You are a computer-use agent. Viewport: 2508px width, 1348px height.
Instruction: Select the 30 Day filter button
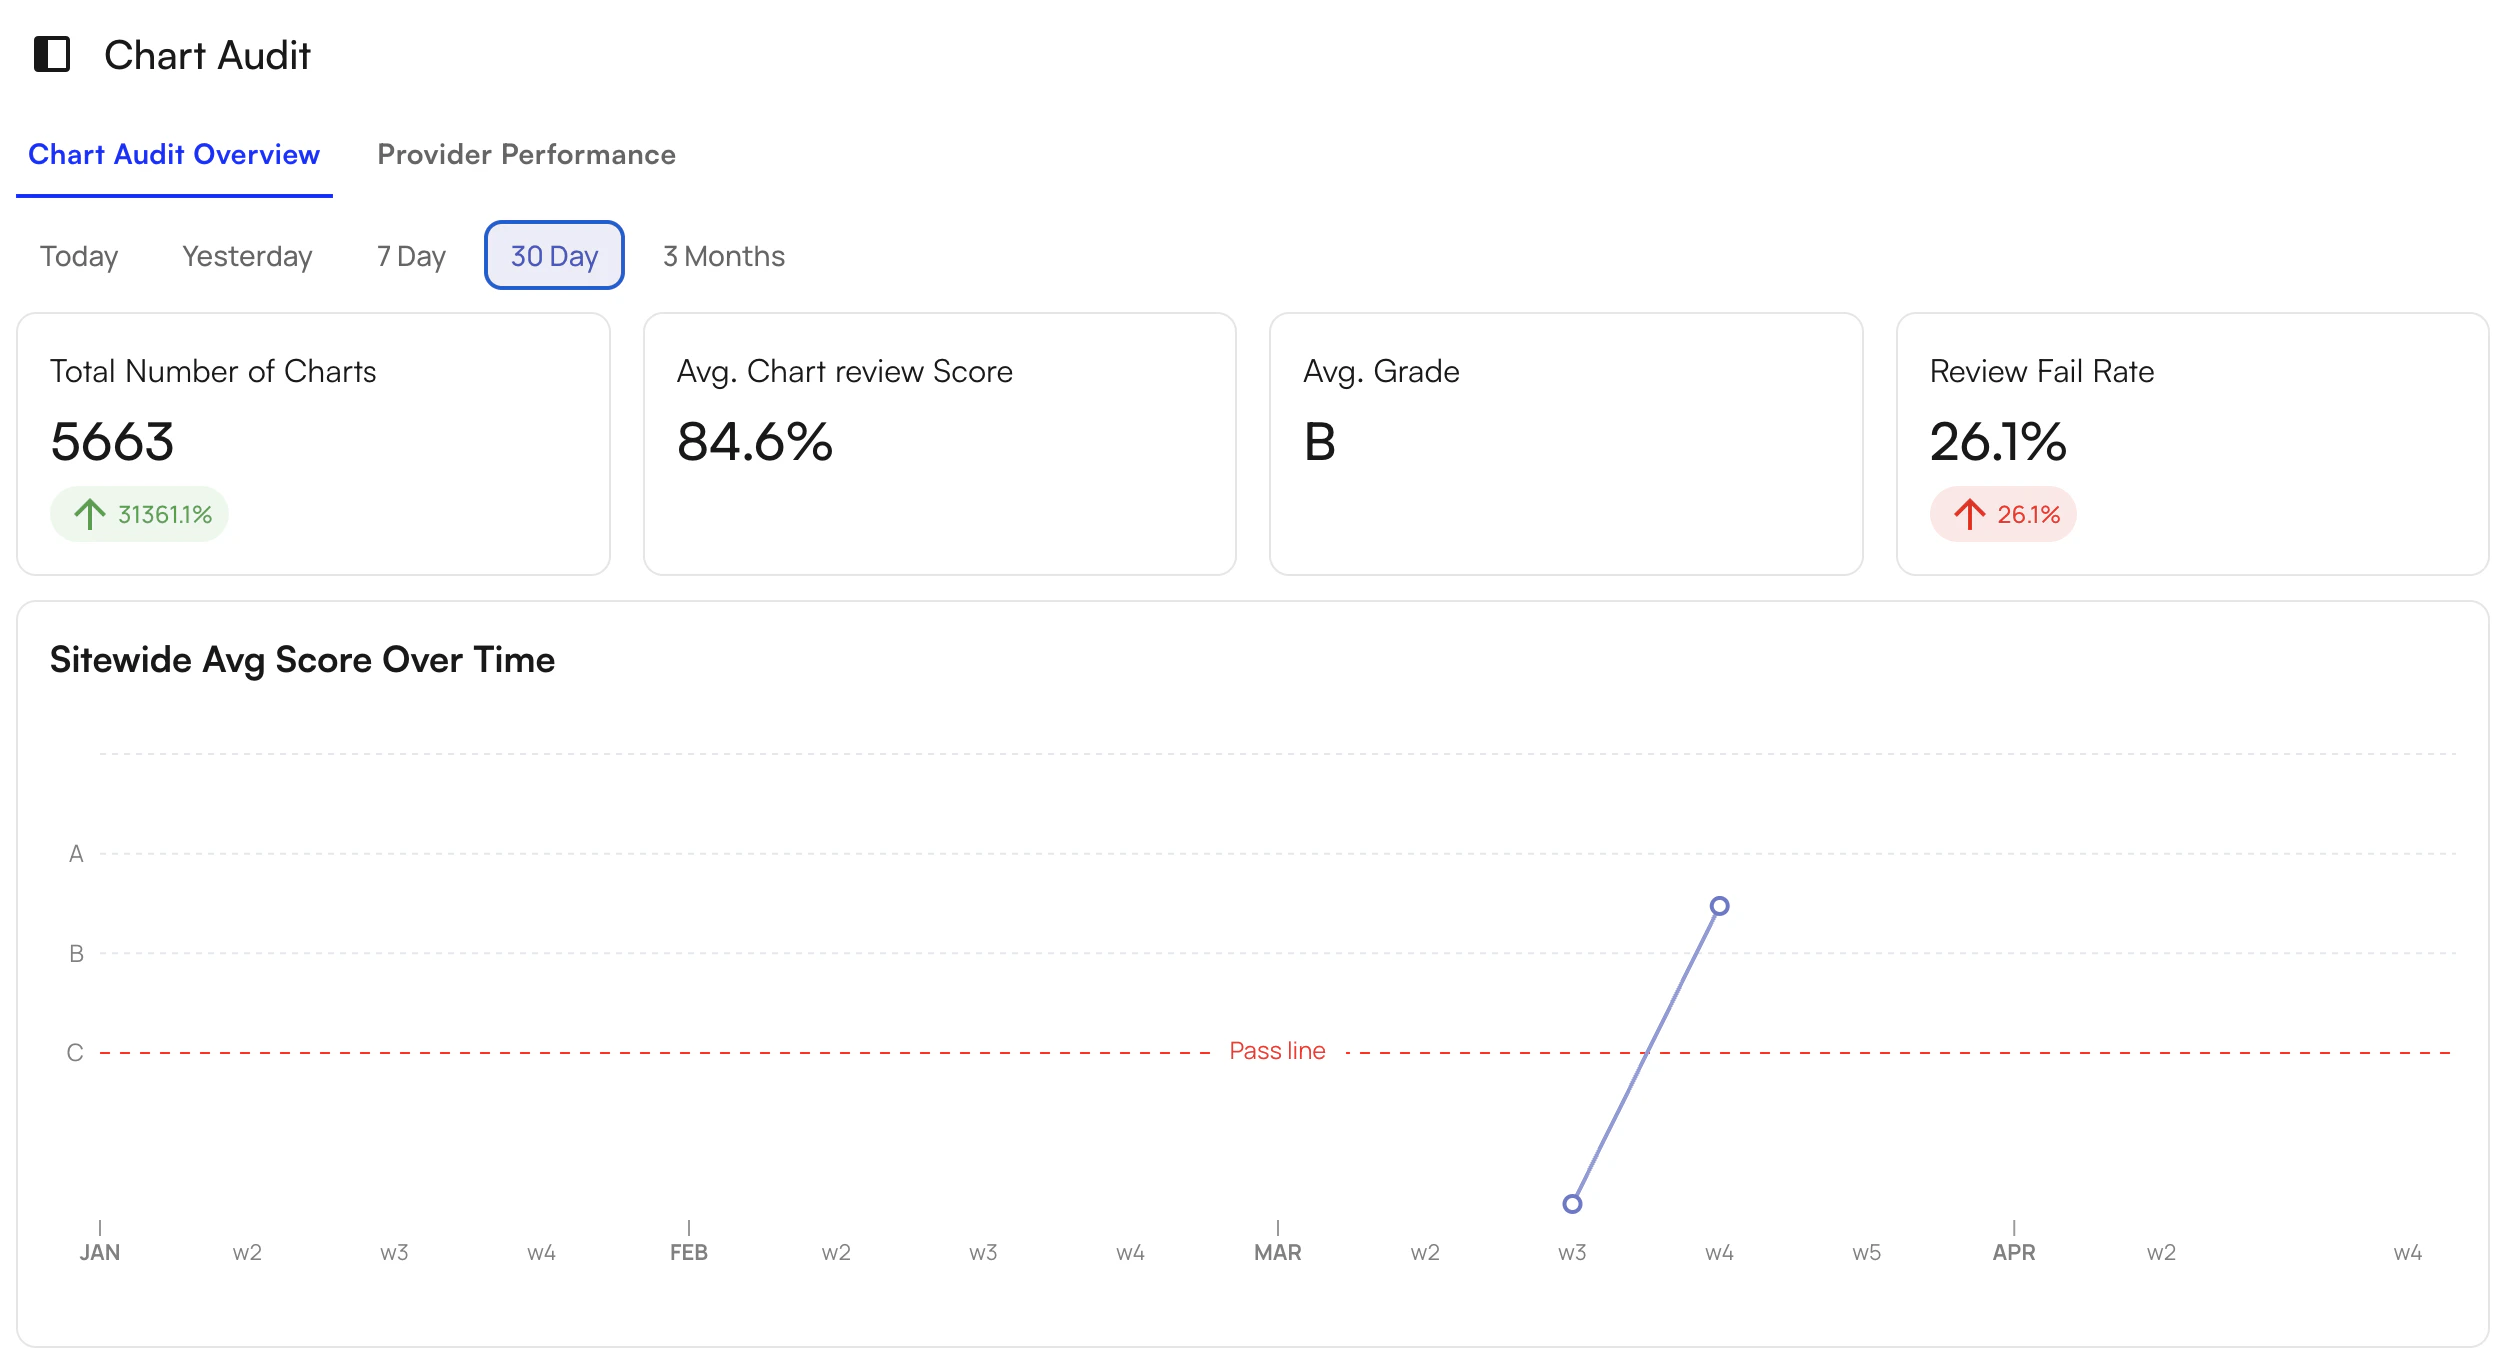(553, 256)
